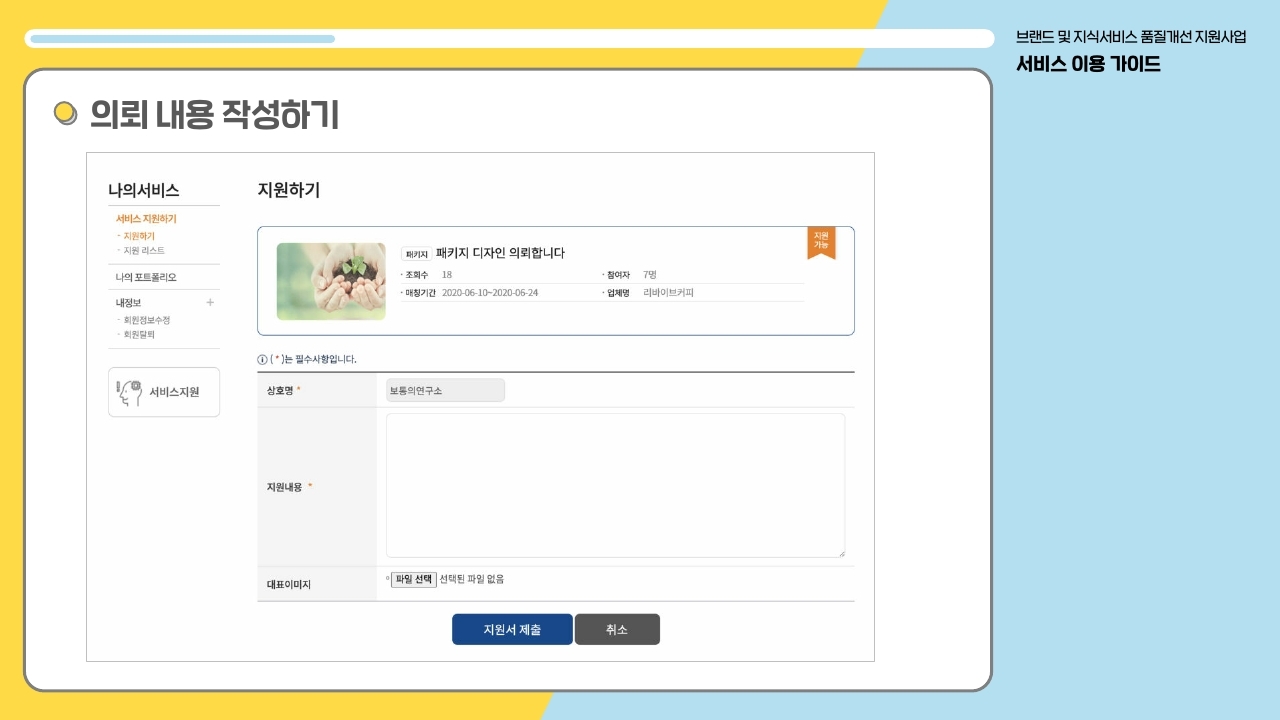Open the 패키지 디자인 의뢰합니다 project title
Image resolution: width=1280 pixels, height=720 pixels.
pyautogui.click(x=500, y=253)
